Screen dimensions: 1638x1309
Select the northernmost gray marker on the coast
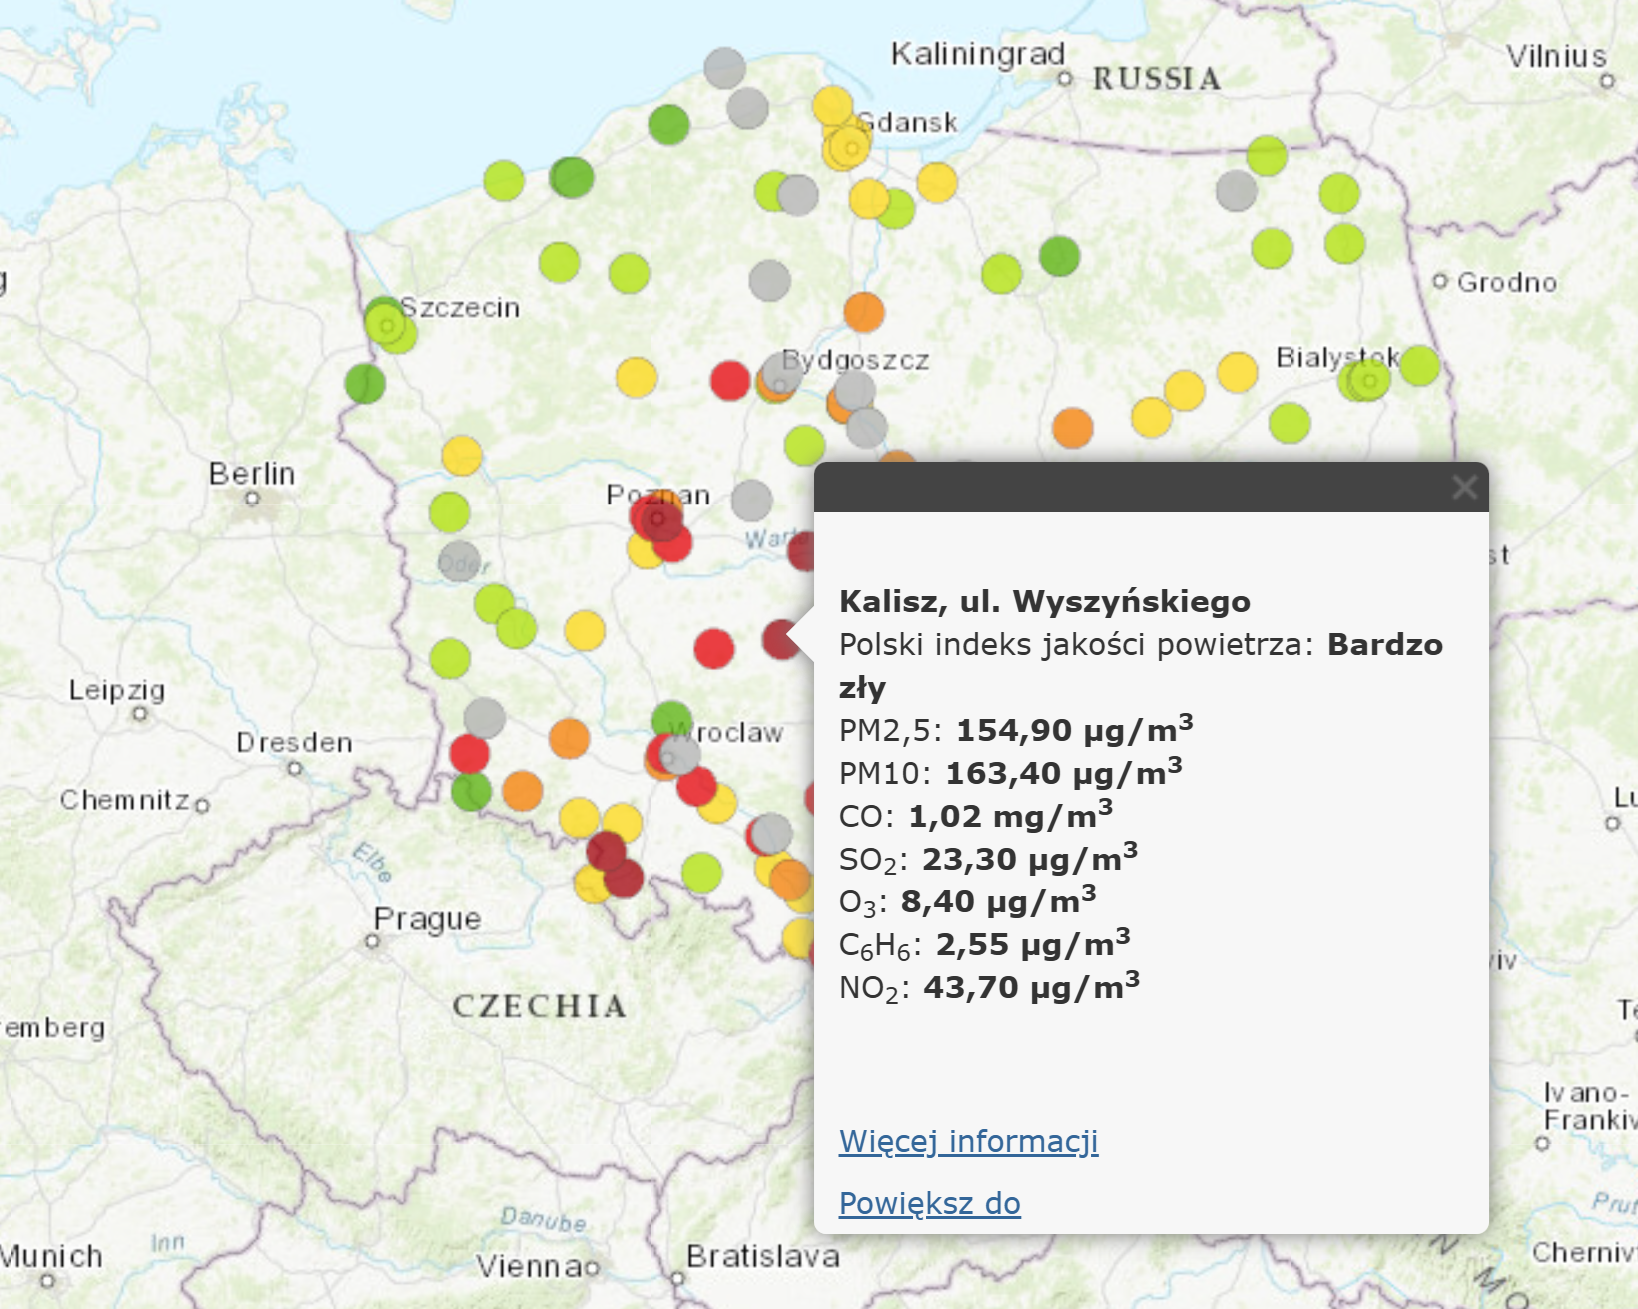click(x=724, y=68)
